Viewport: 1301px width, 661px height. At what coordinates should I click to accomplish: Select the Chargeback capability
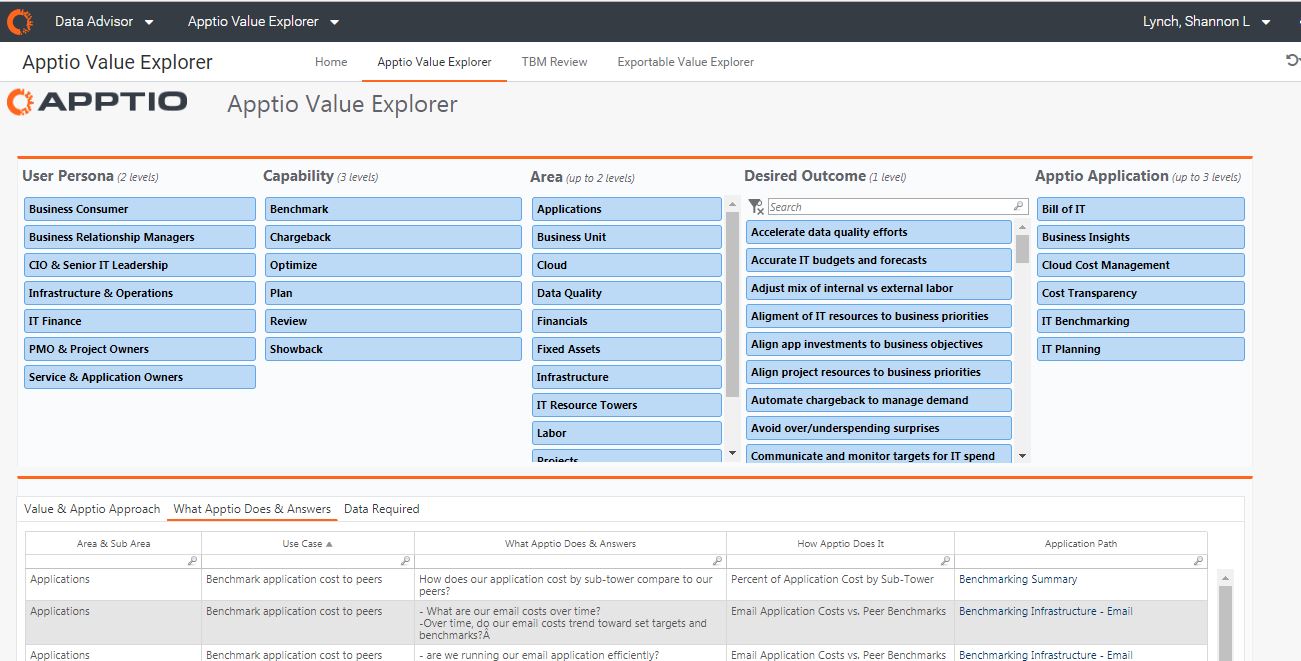pos(393,237)
